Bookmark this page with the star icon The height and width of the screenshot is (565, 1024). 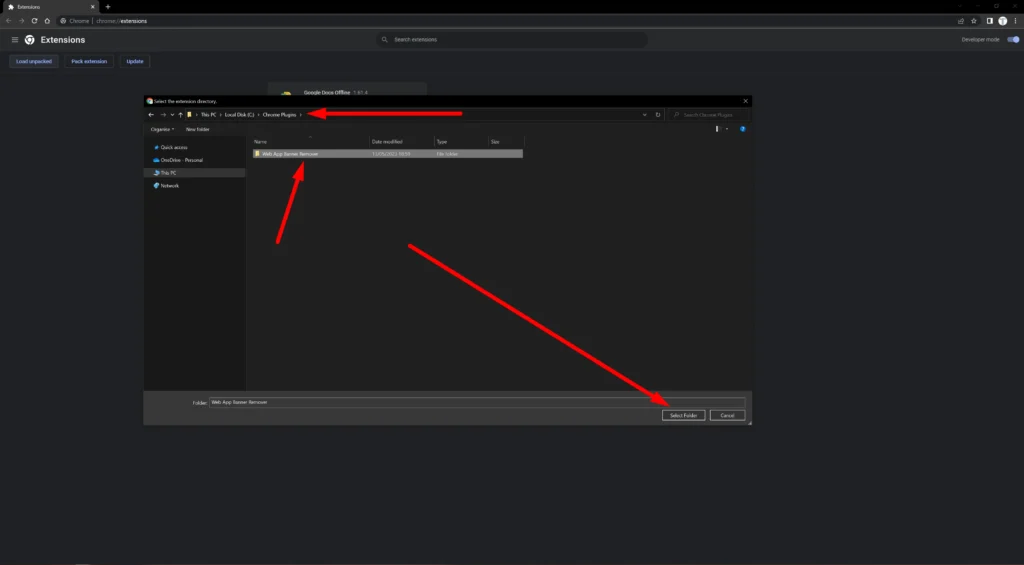[x=974, y=21]
